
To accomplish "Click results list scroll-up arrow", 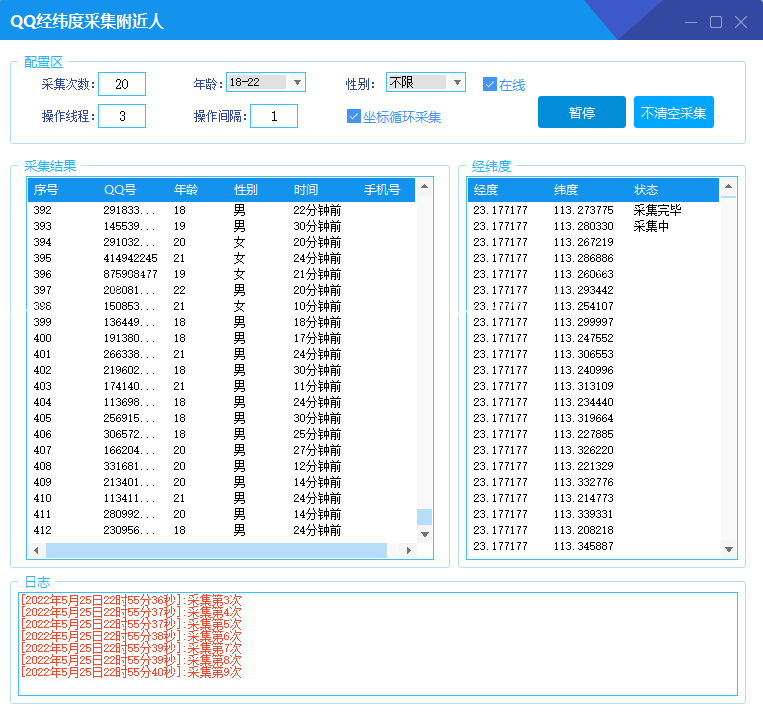I will (x=424, y=186).
